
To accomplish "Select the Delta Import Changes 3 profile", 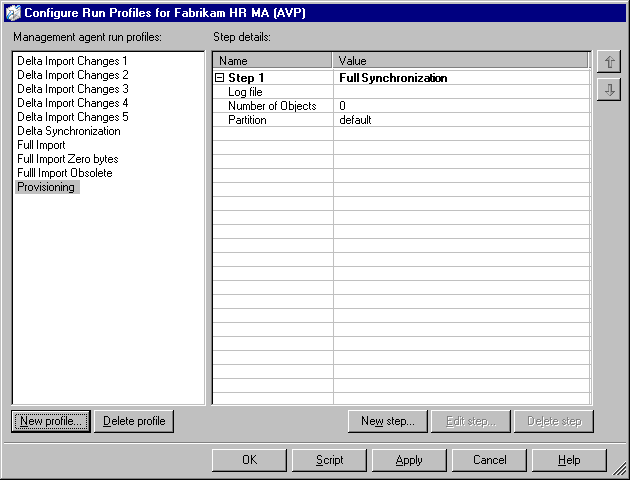I will click(x=73, y=89).
